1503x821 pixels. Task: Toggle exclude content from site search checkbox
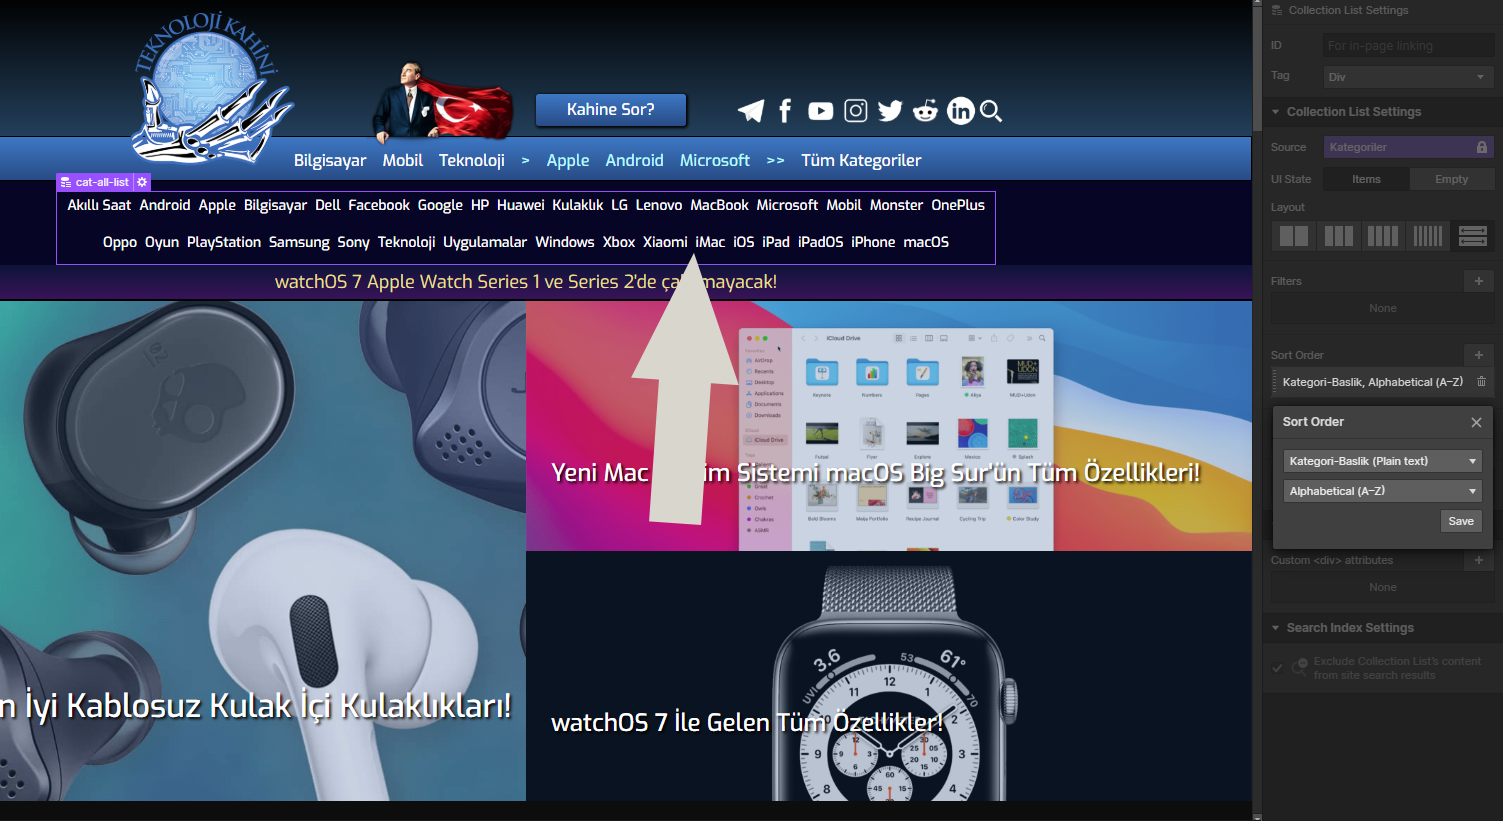(x=1277, y=668)
